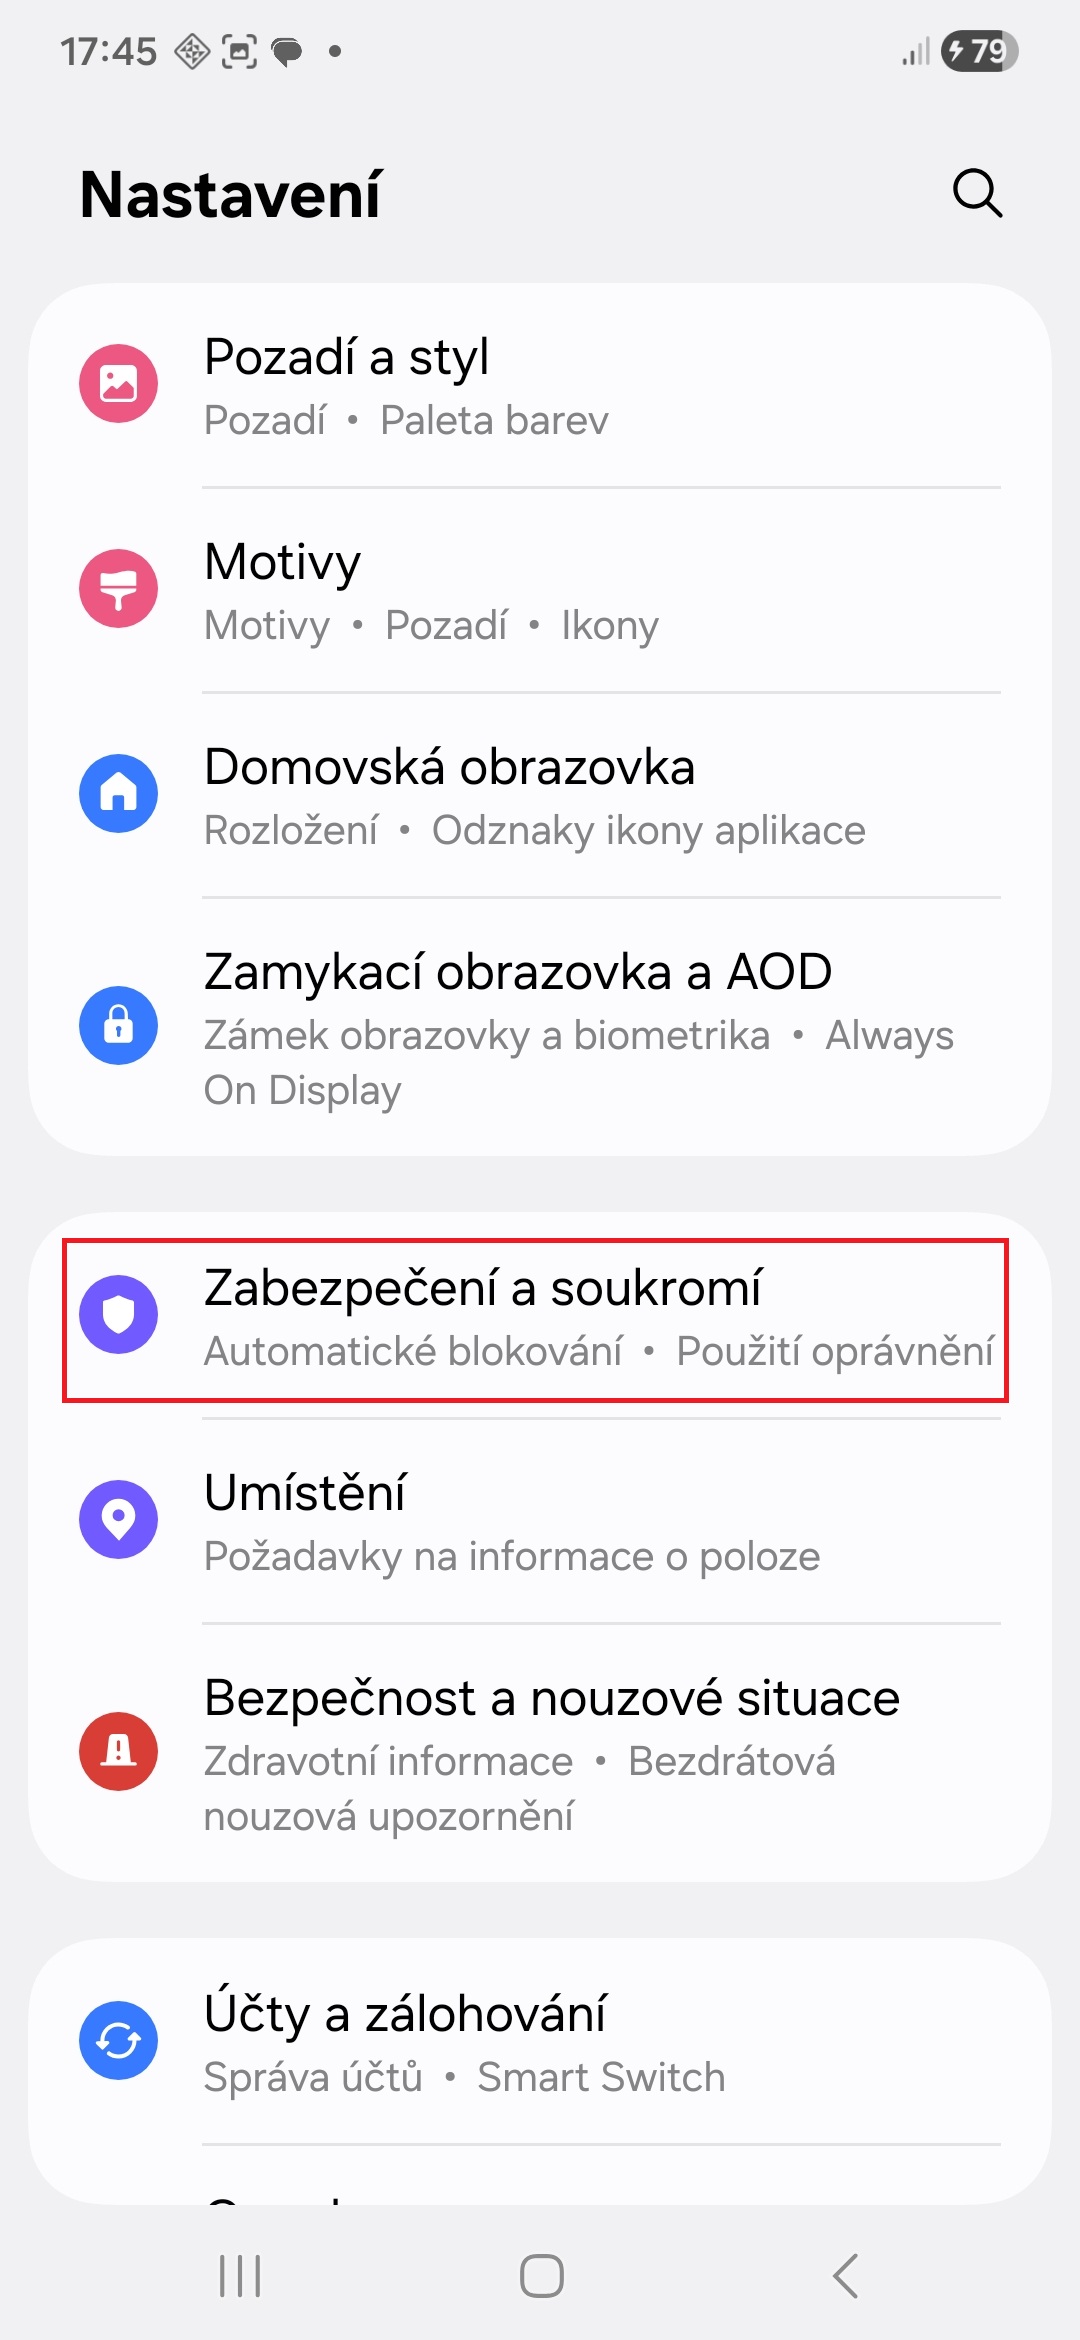The width and height of the screenshot is (1080, 2340).
Task: Tap the blue home icon for Domovská obrazovka
Action: [x=118, y=794]
